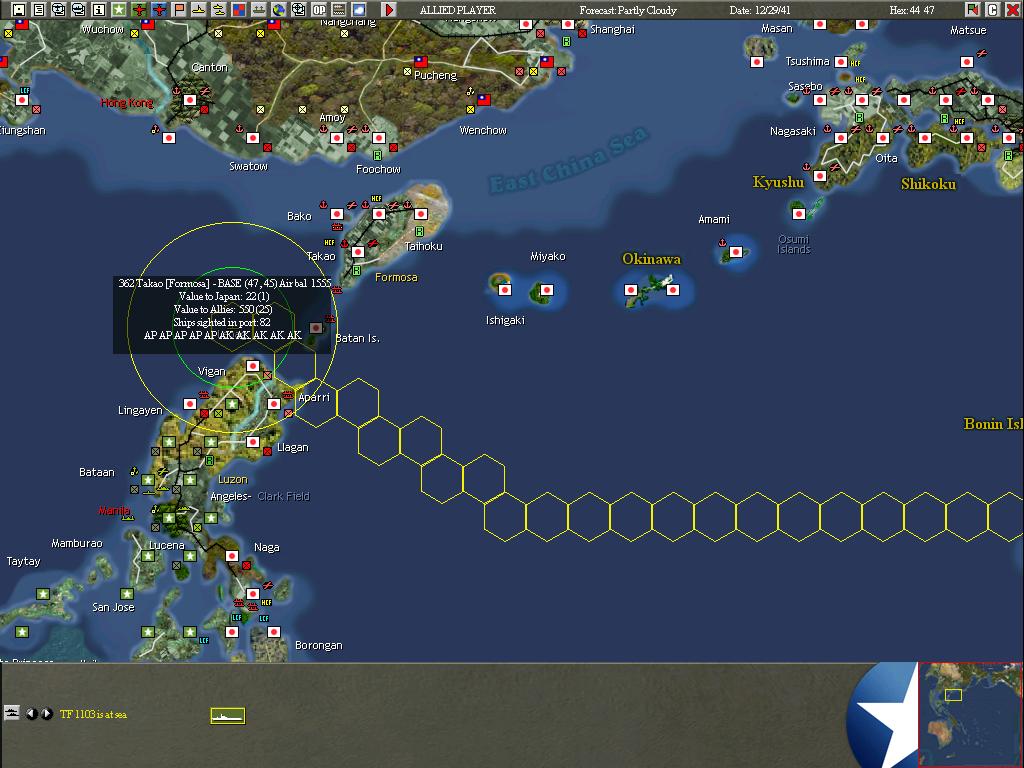1024x768 pixels.
Task: Open the document report icon in toolbar
Action: coord(39,10)
